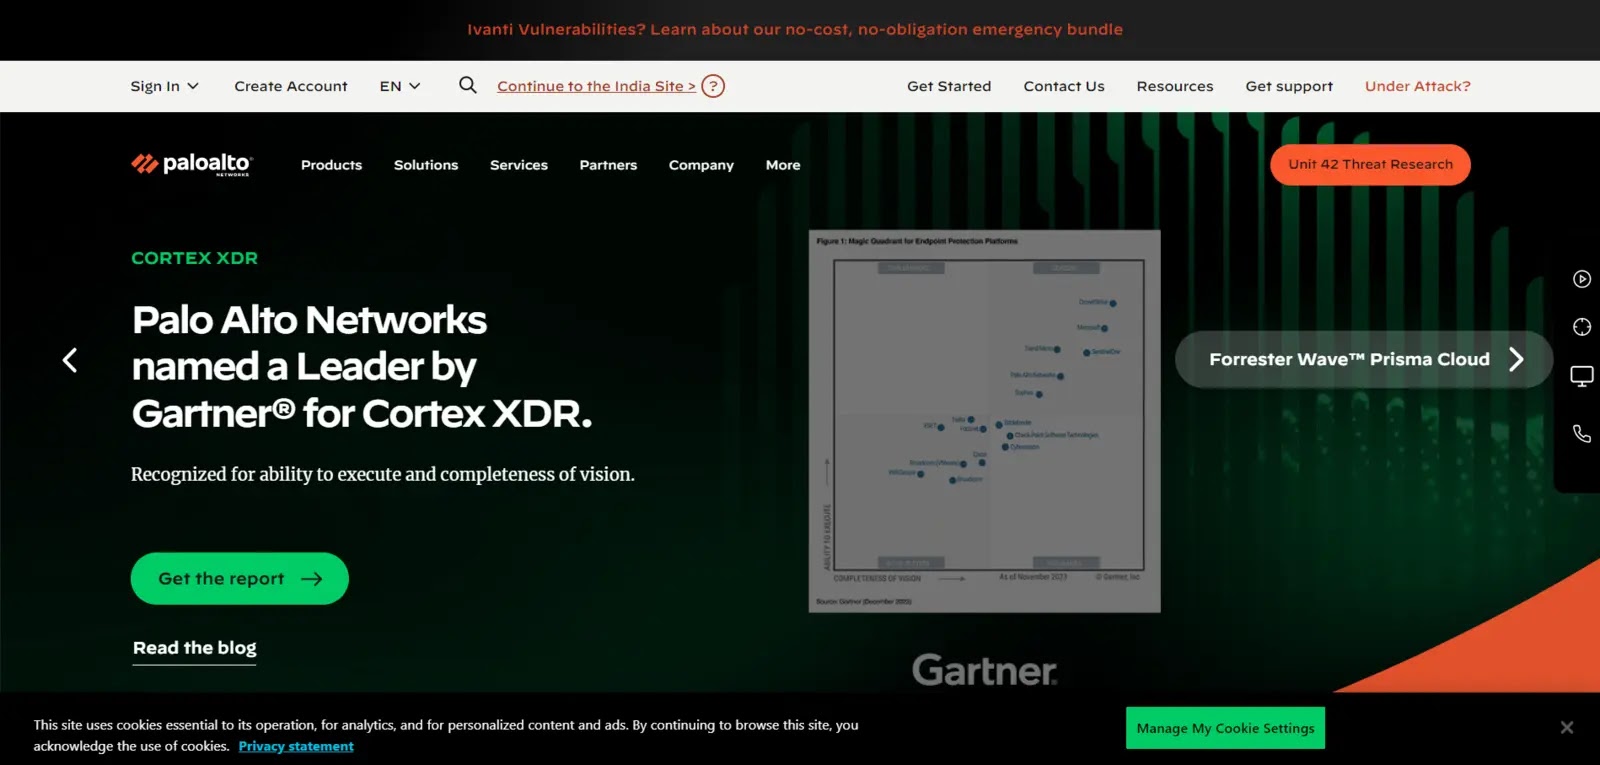The width and height of the screenshot is (1600, 765).
Task: Click the question mark help icon
Action: [713, 86]
